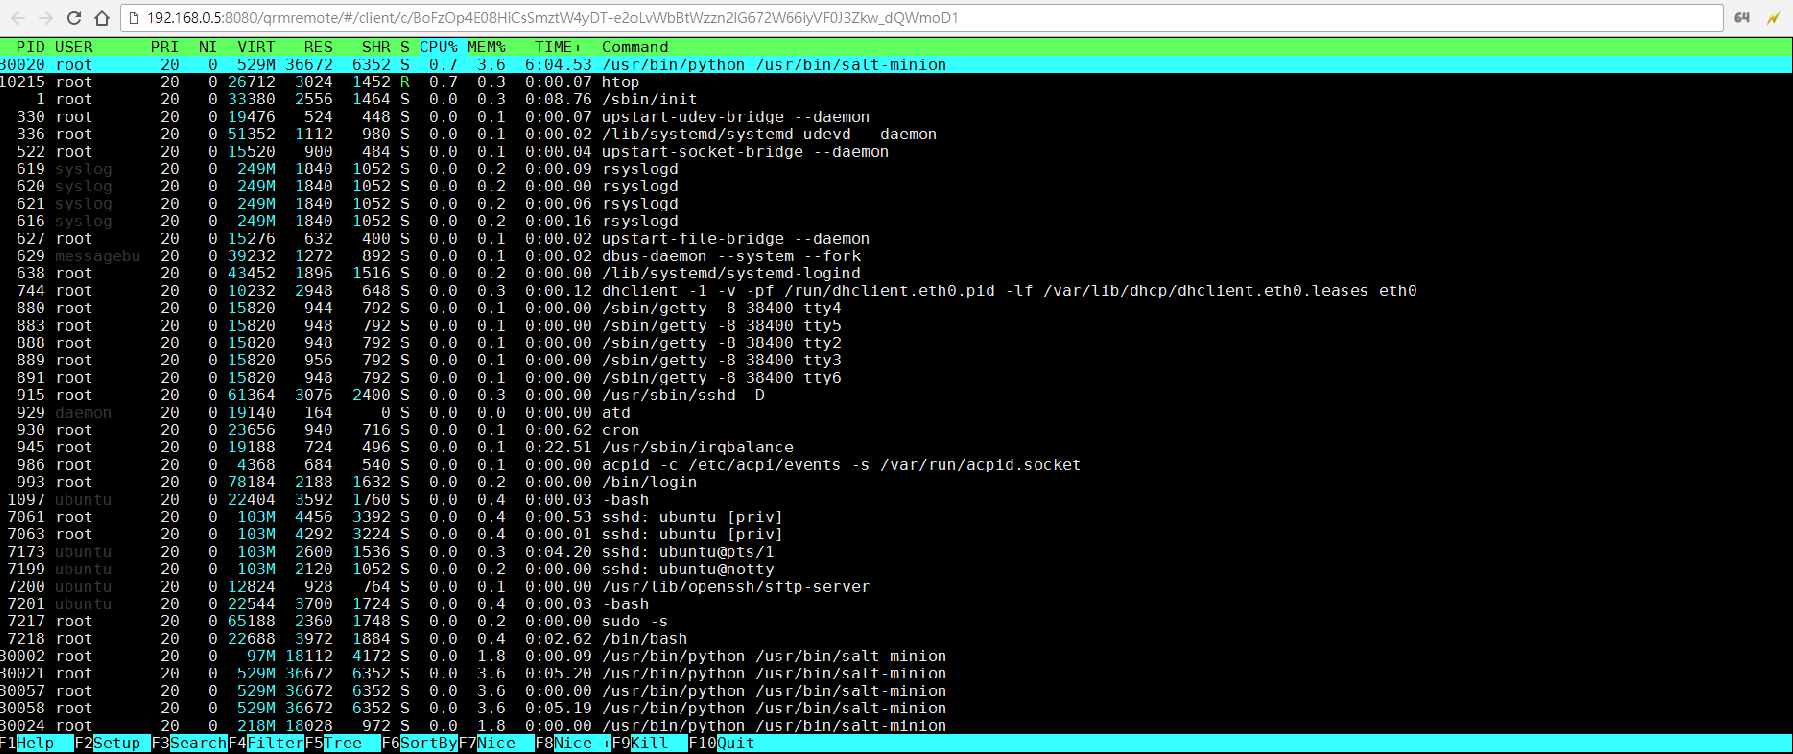Focus the address bar URL field
The height and width of the screenshot is (754, 1793).
(900, 18)
